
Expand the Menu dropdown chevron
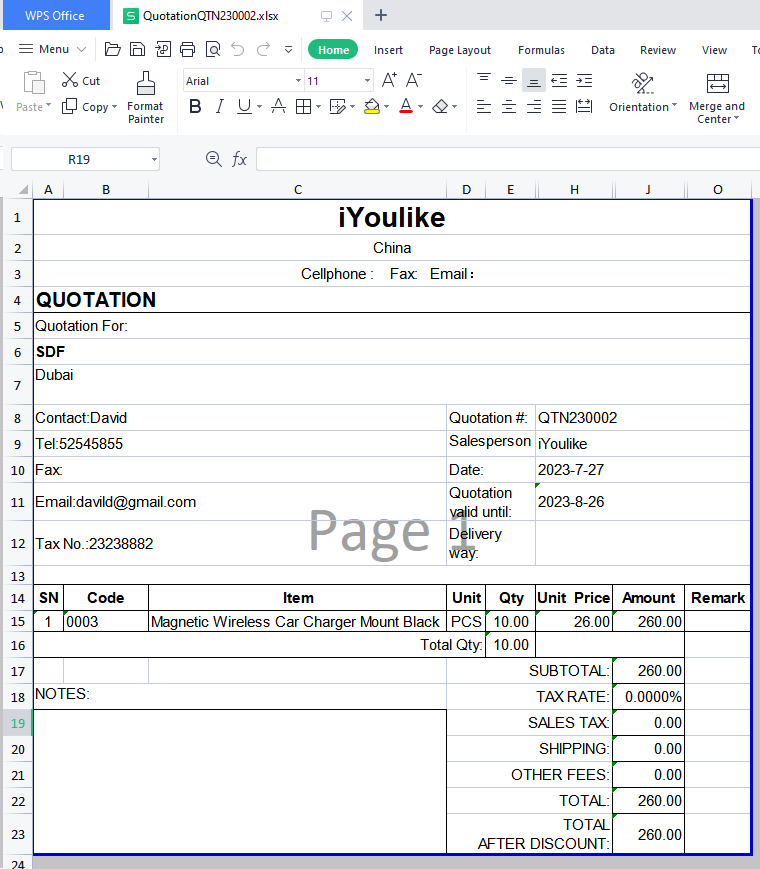tap(81, 49)
